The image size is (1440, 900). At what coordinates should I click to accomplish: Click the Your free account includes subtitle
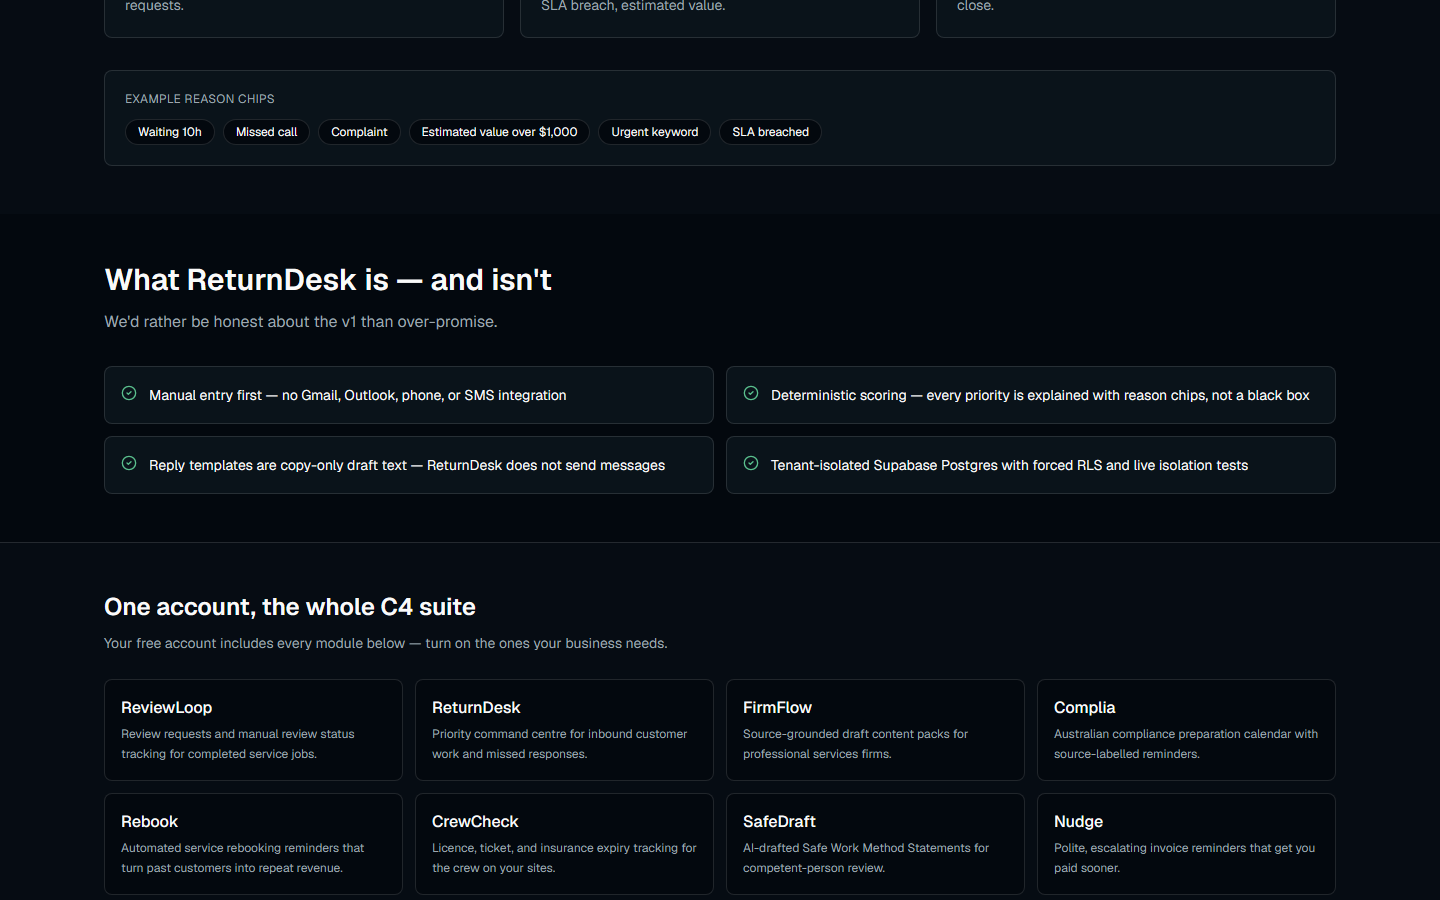coord(386,643)
